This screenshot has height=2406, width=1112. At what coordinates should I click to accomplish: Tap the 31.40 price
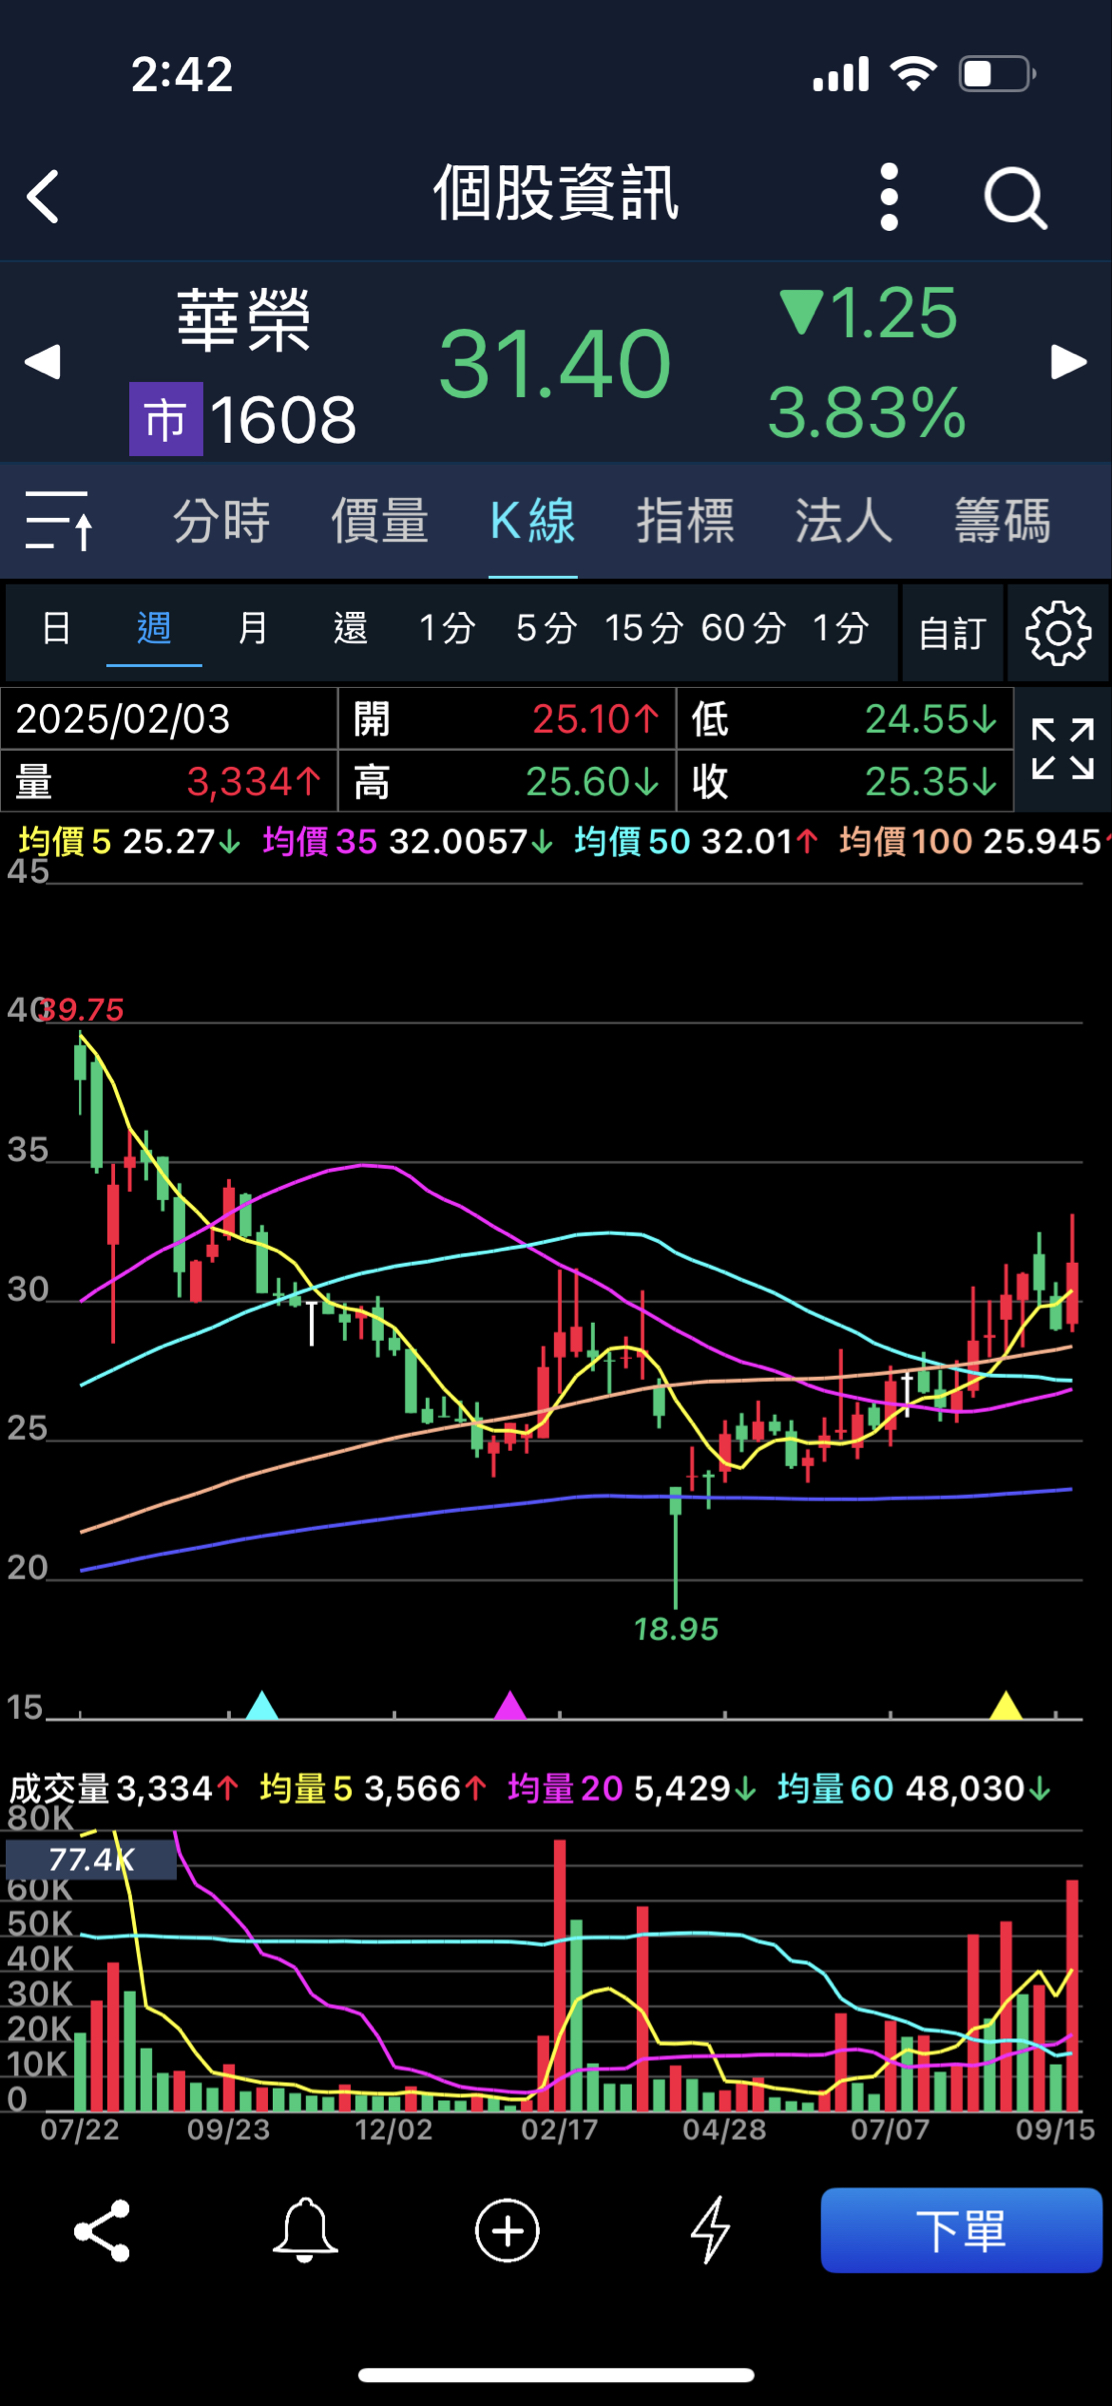[x=555, y=364]
